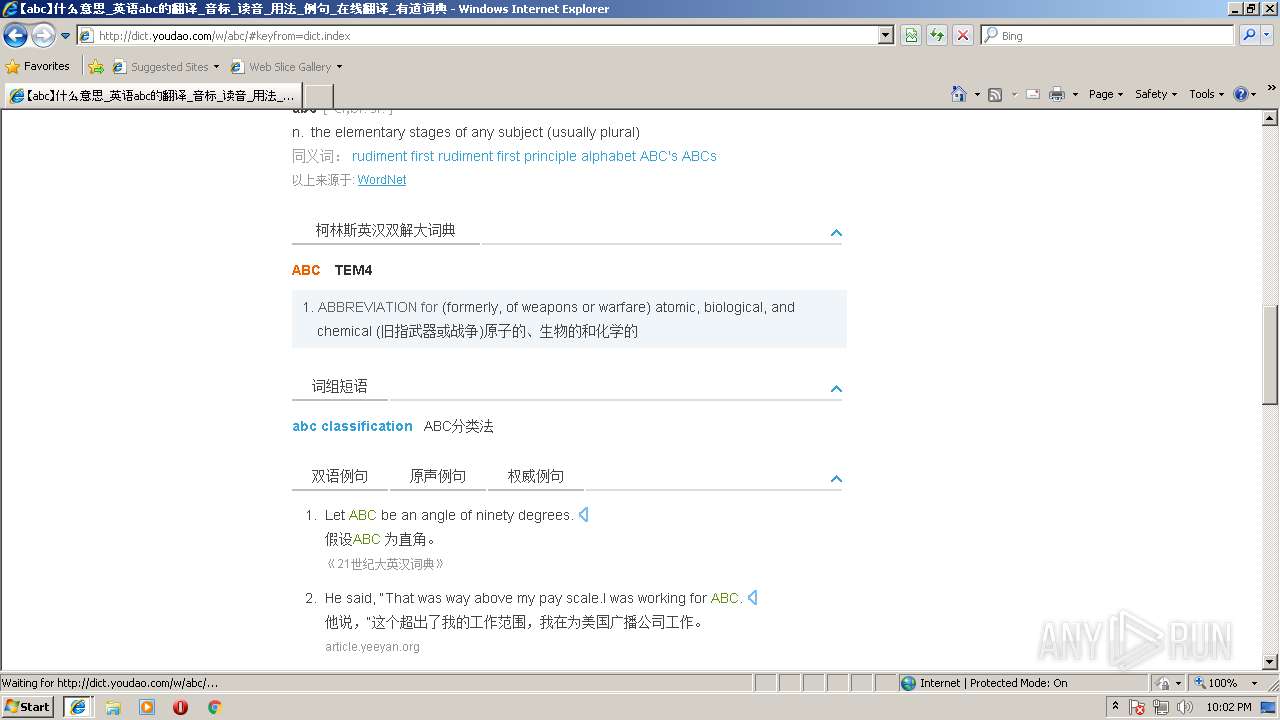Open the address bar history dropdown

pos(885,35)
